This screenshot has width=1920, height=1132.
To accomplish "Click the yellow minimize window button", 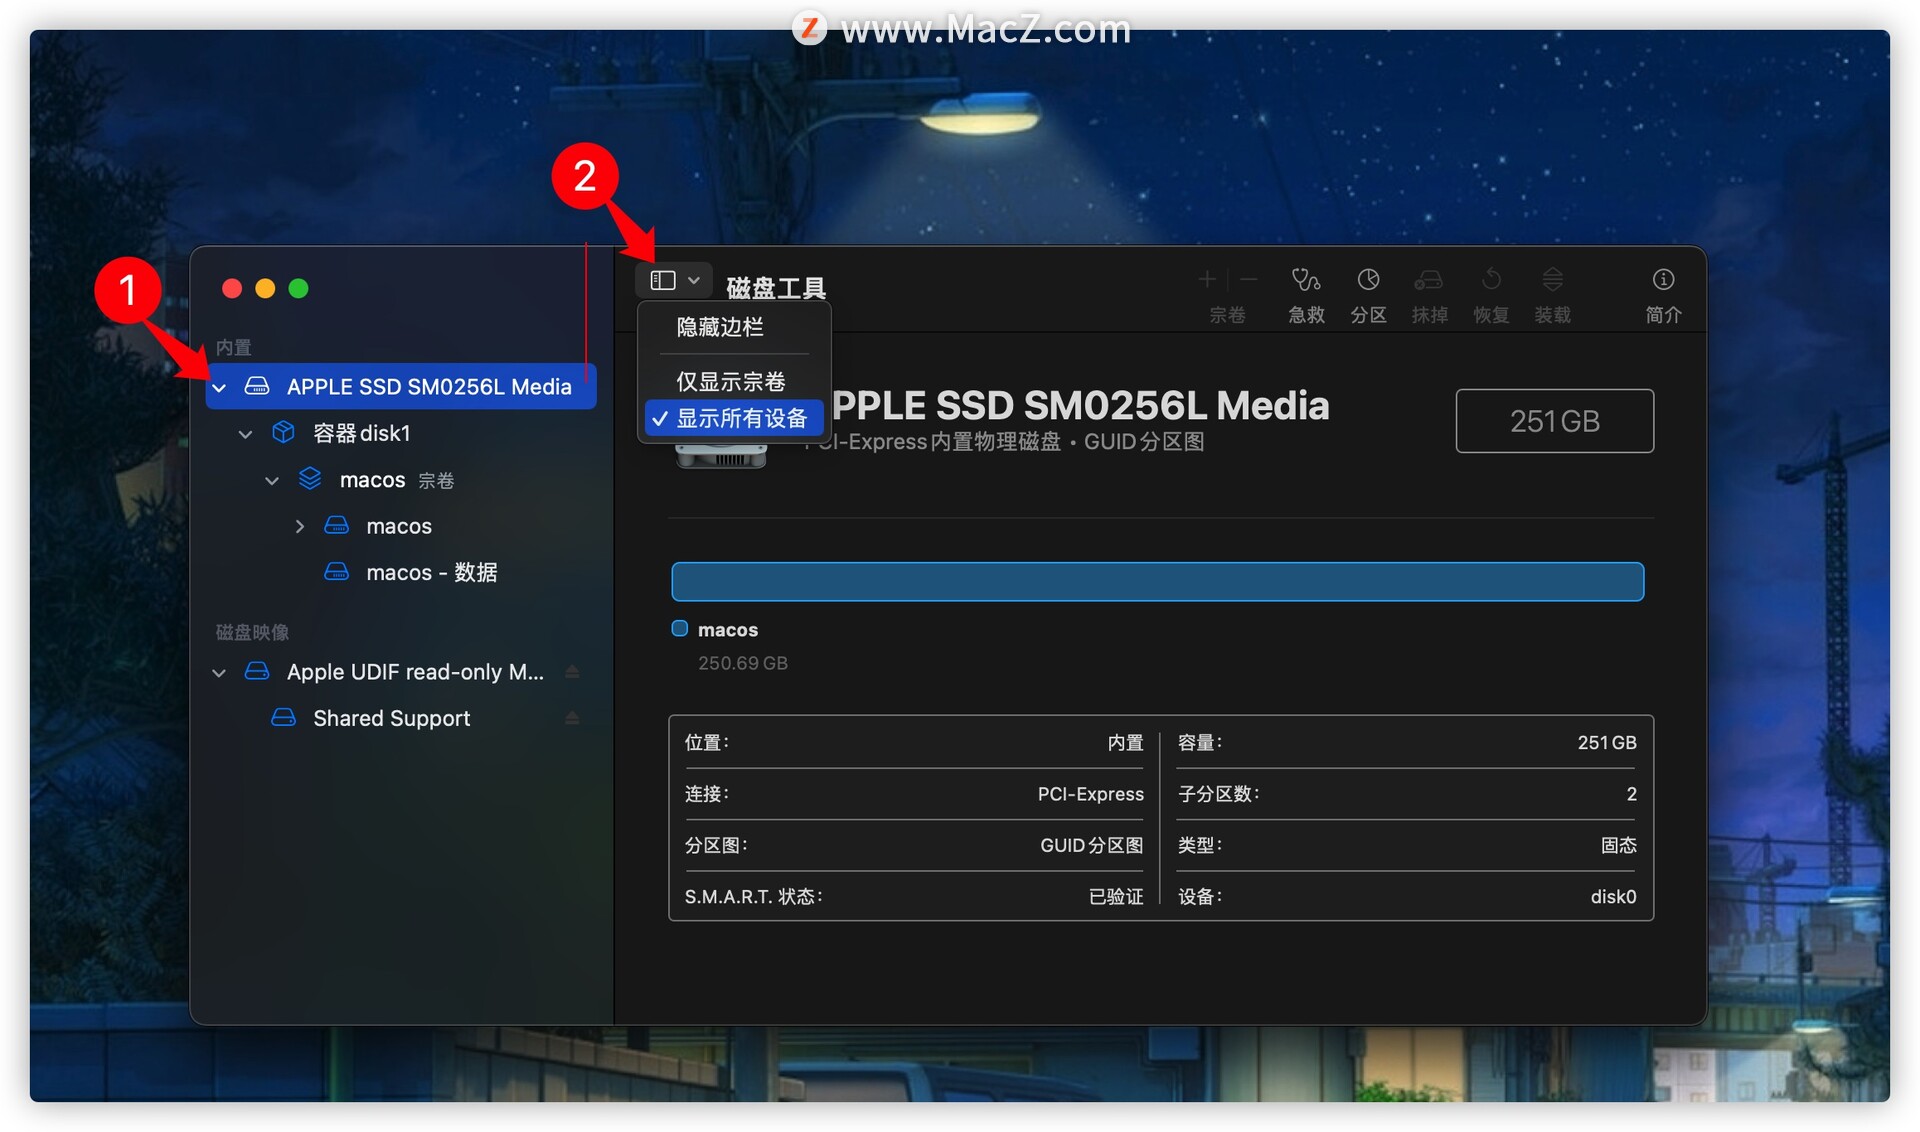I will coord(265,289).
